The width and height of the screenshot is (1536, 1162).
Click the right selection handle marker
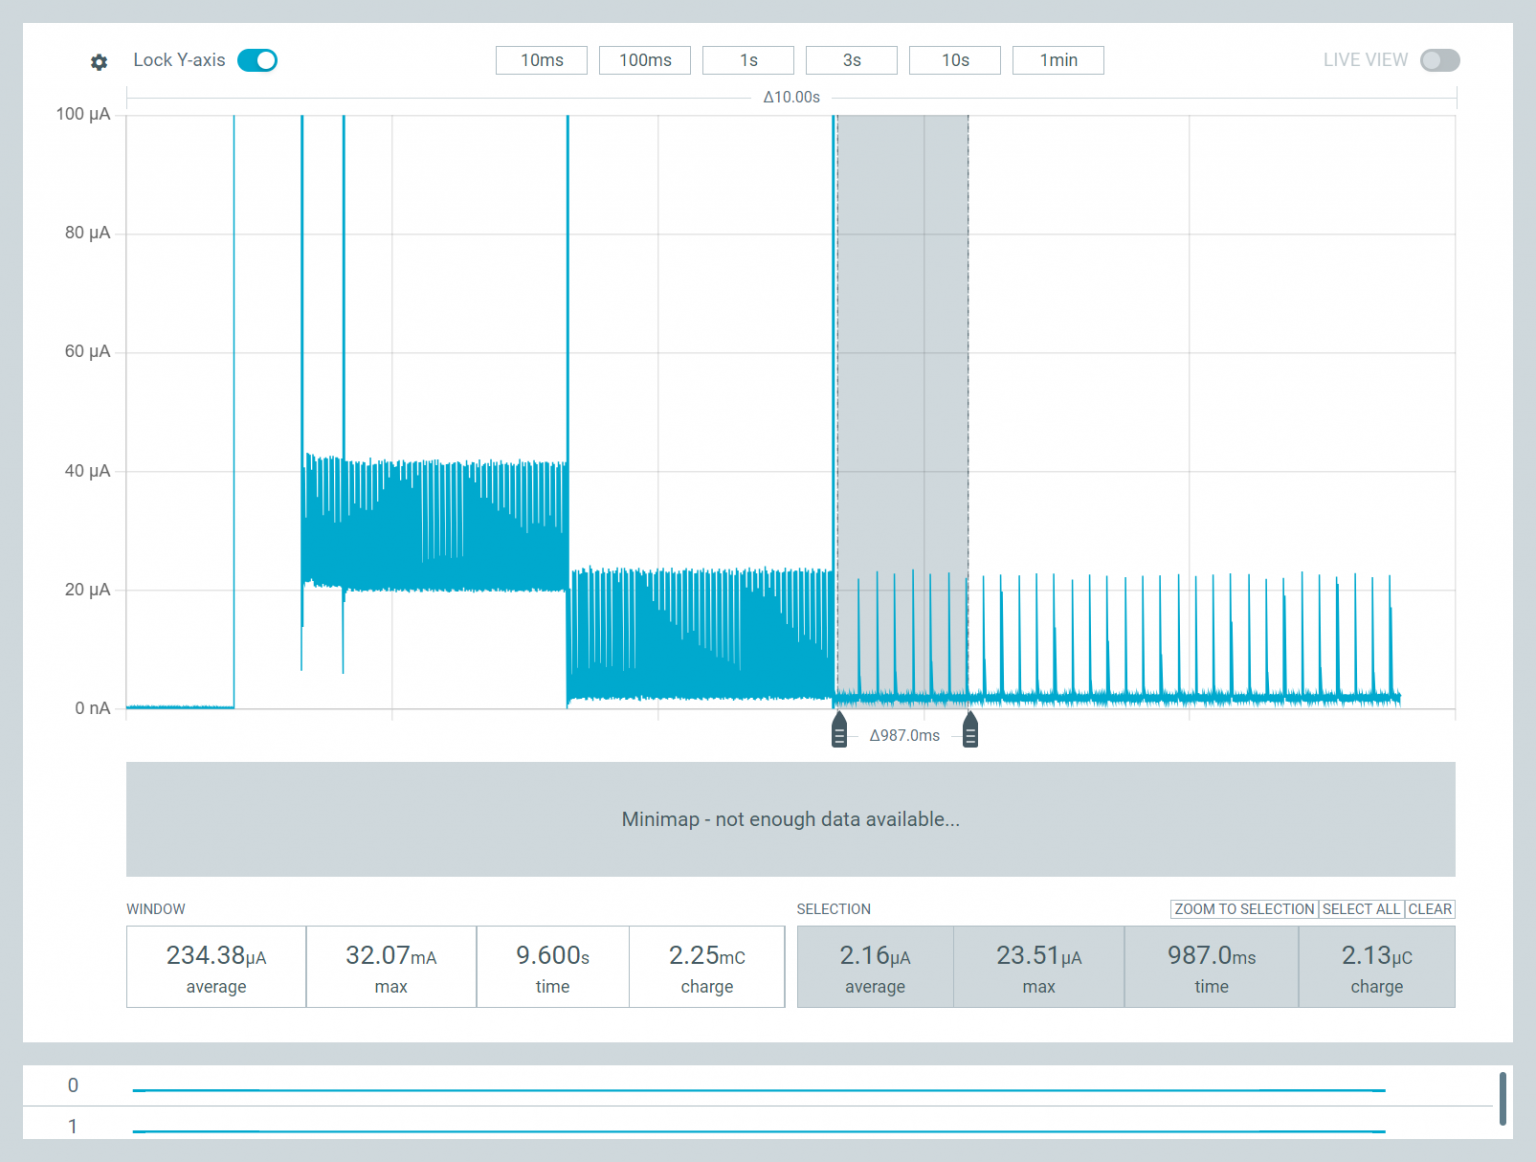pyautogui.click(x=969, y=730)
